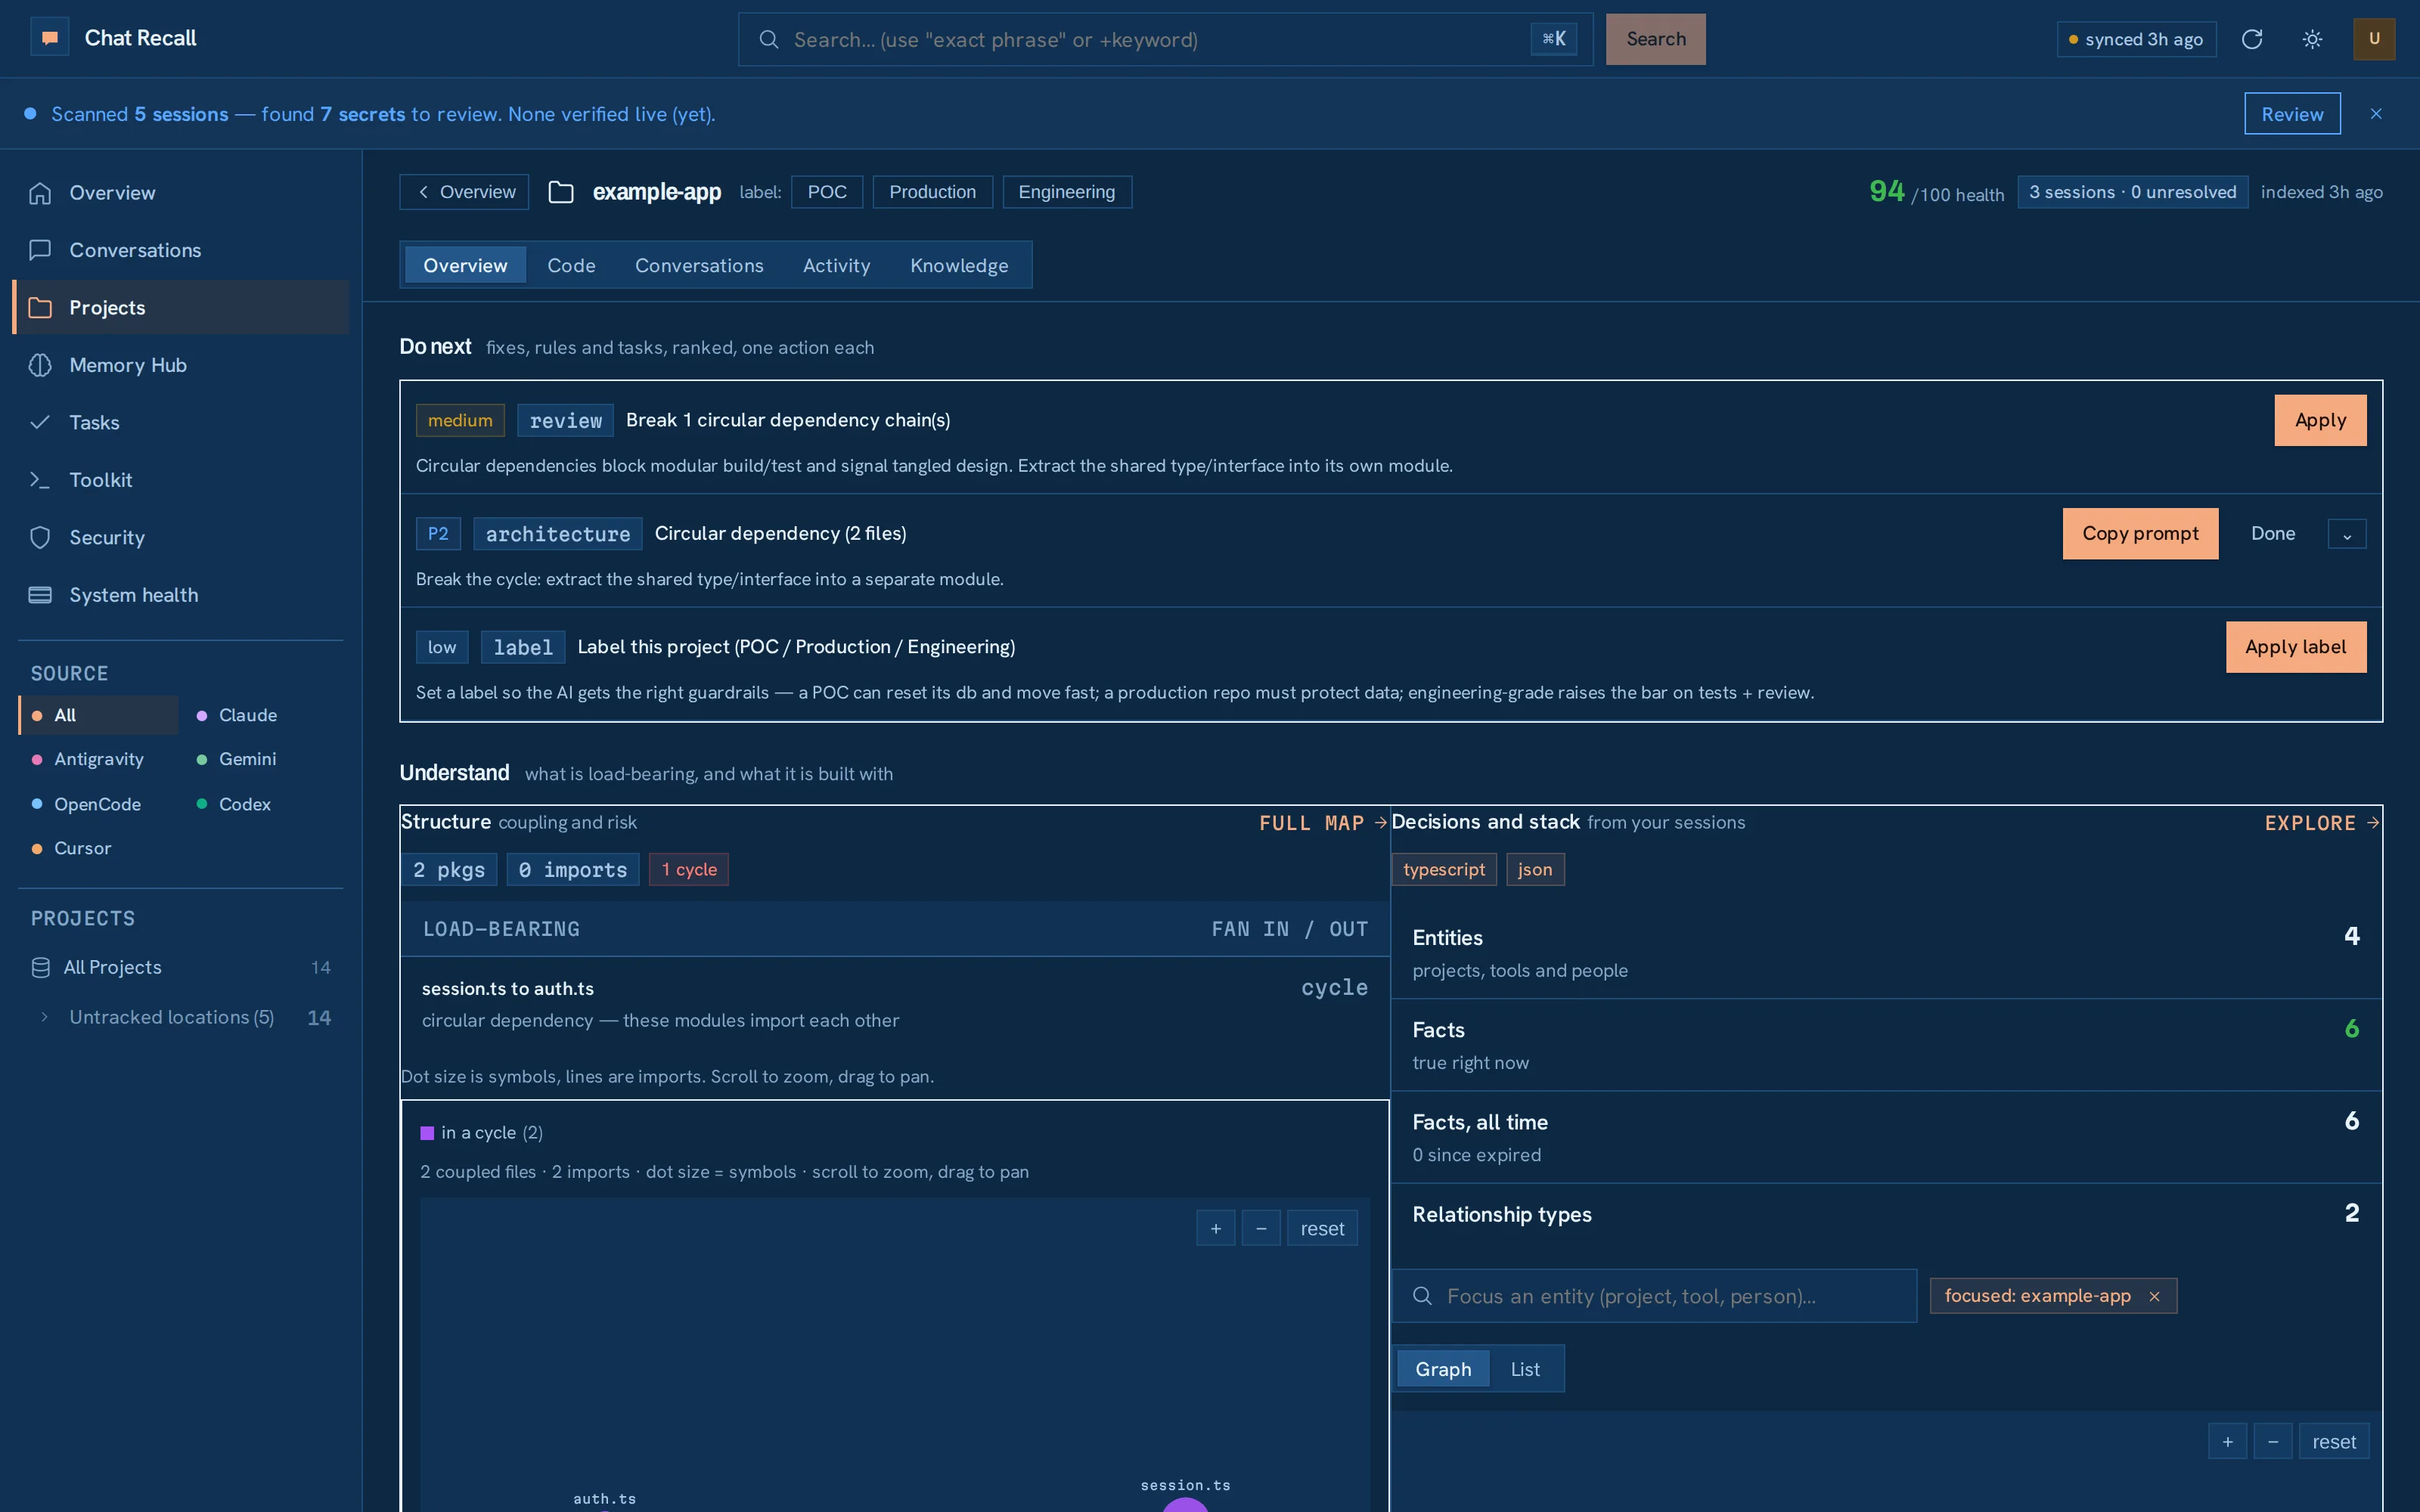The width and height of the screenshot is (2420, 1512).
Task: Open the EXPLORE link
Action: 2321,823
